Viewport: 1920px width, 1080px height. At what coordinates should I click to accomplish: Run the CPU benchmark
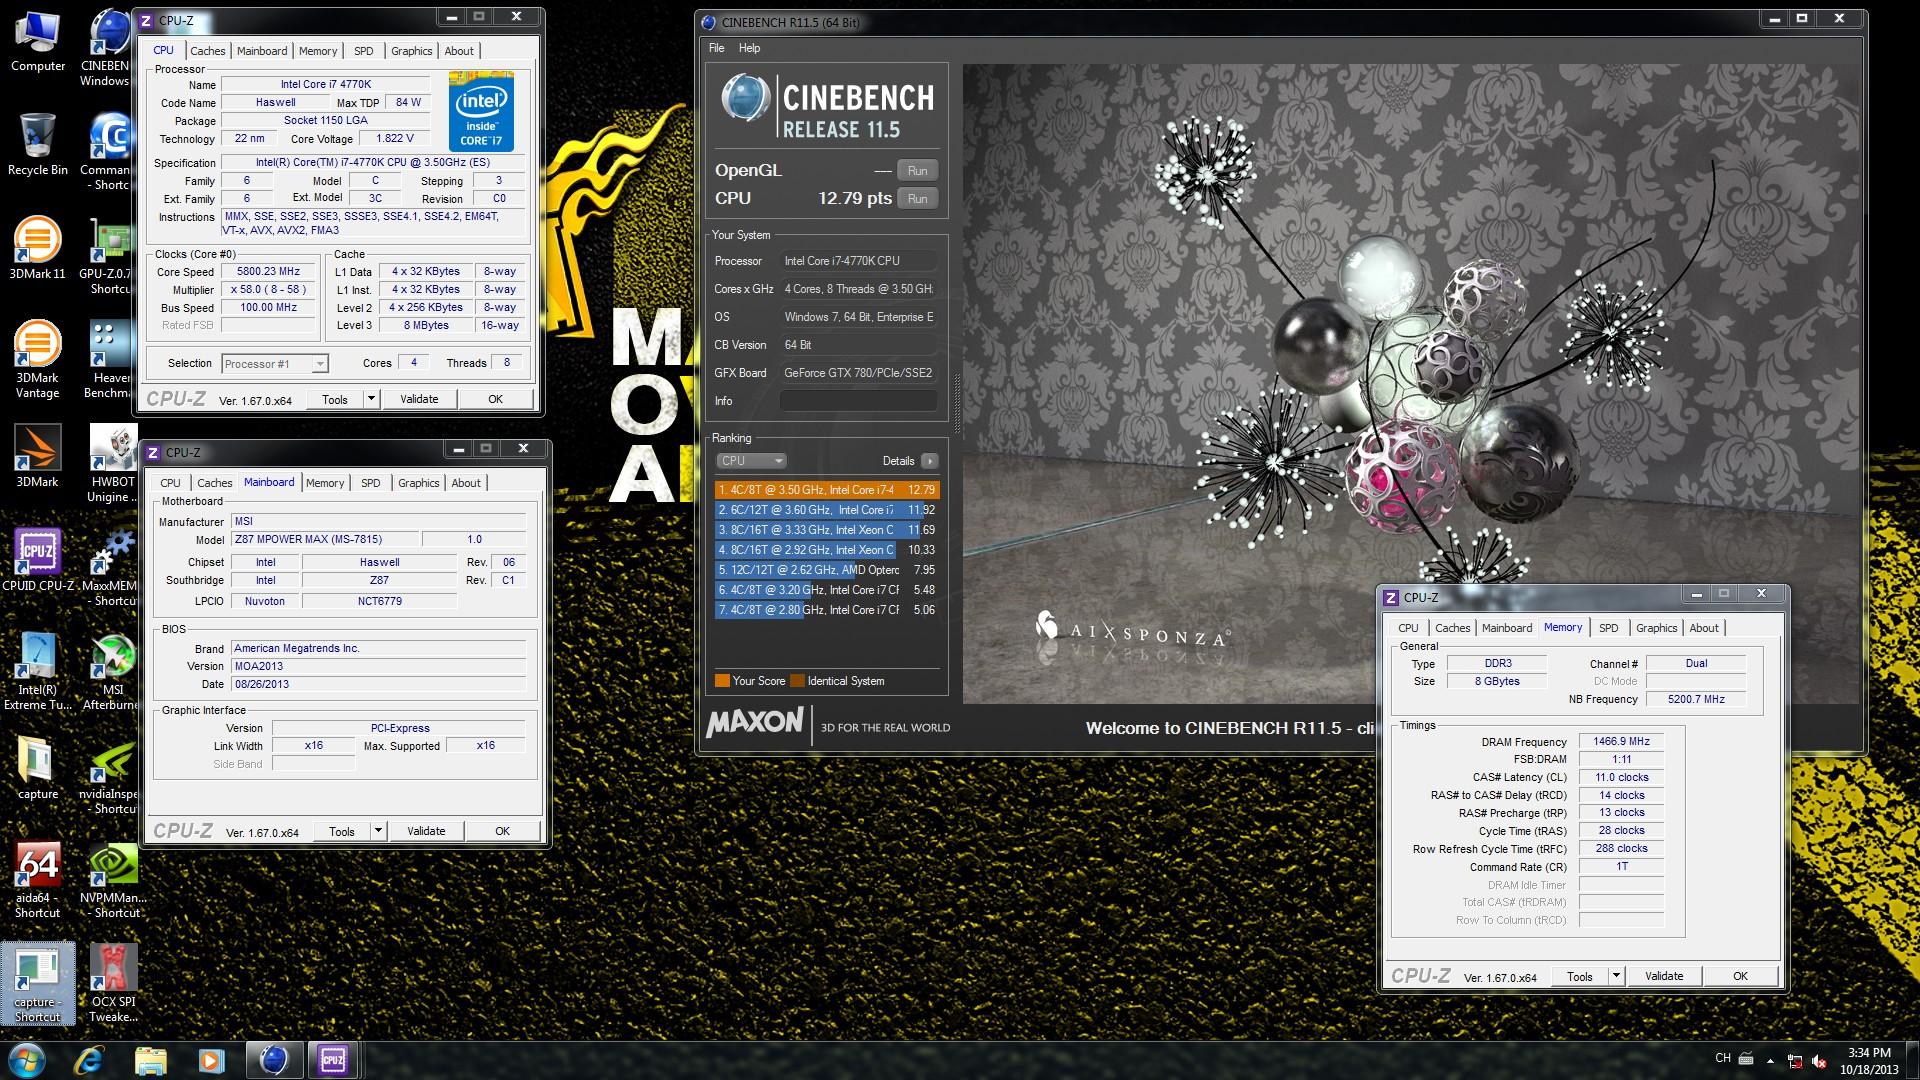pos(918,199)
